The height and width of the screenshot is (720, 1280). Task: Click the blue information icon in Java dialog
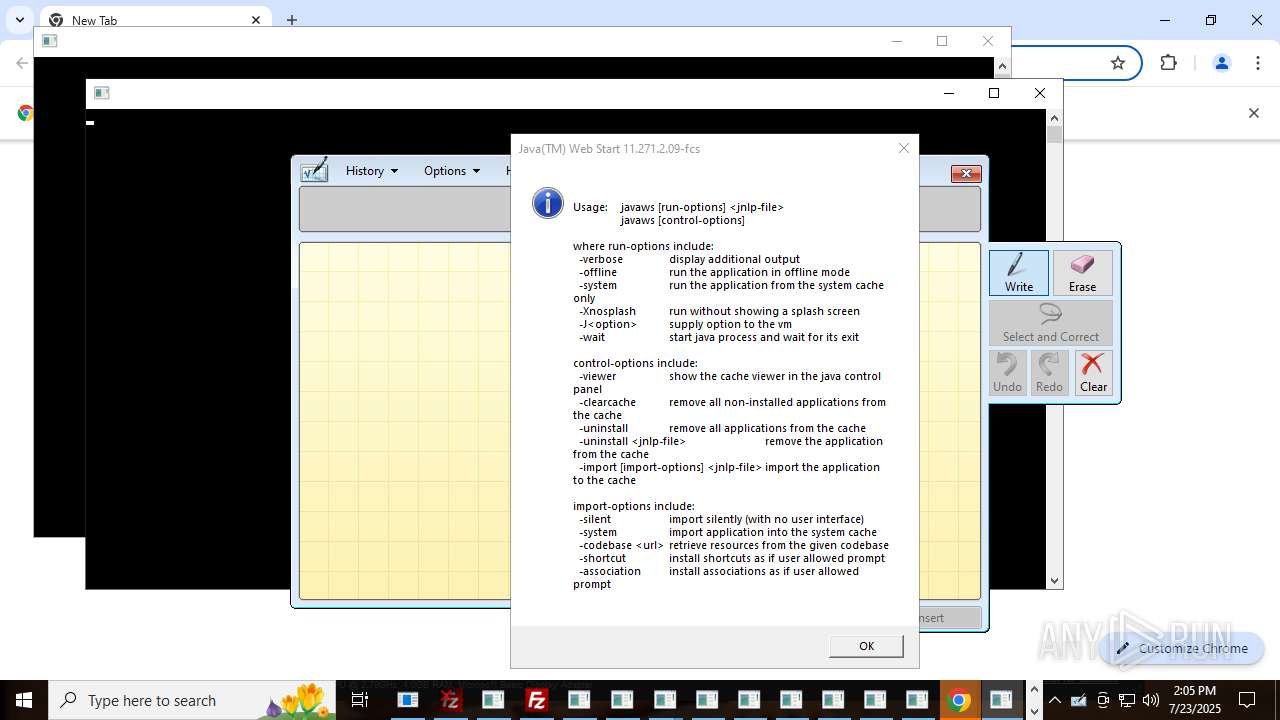pos(548,203)
